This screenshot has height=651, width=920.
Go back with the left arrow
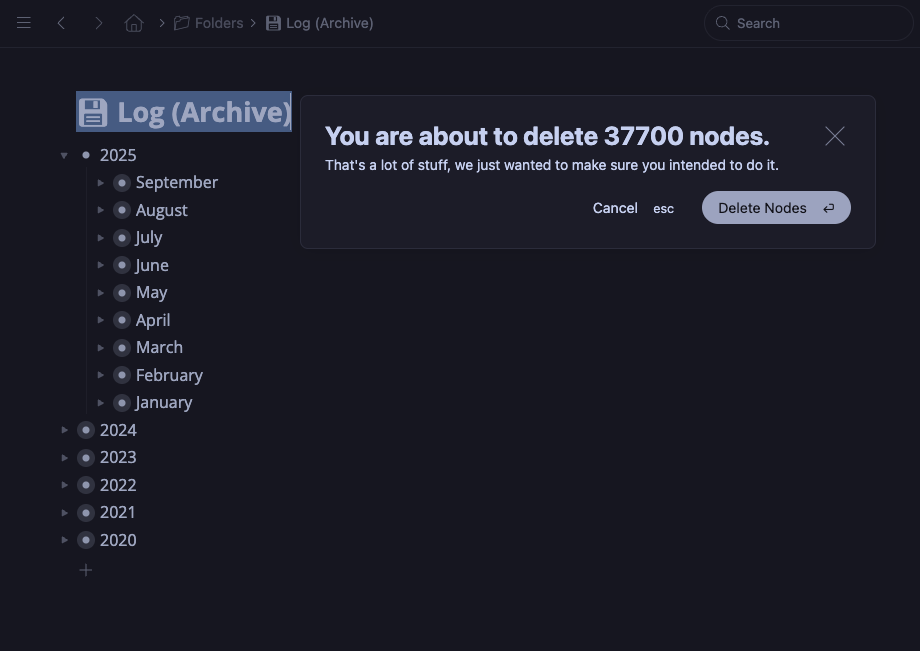coord(61,23)
